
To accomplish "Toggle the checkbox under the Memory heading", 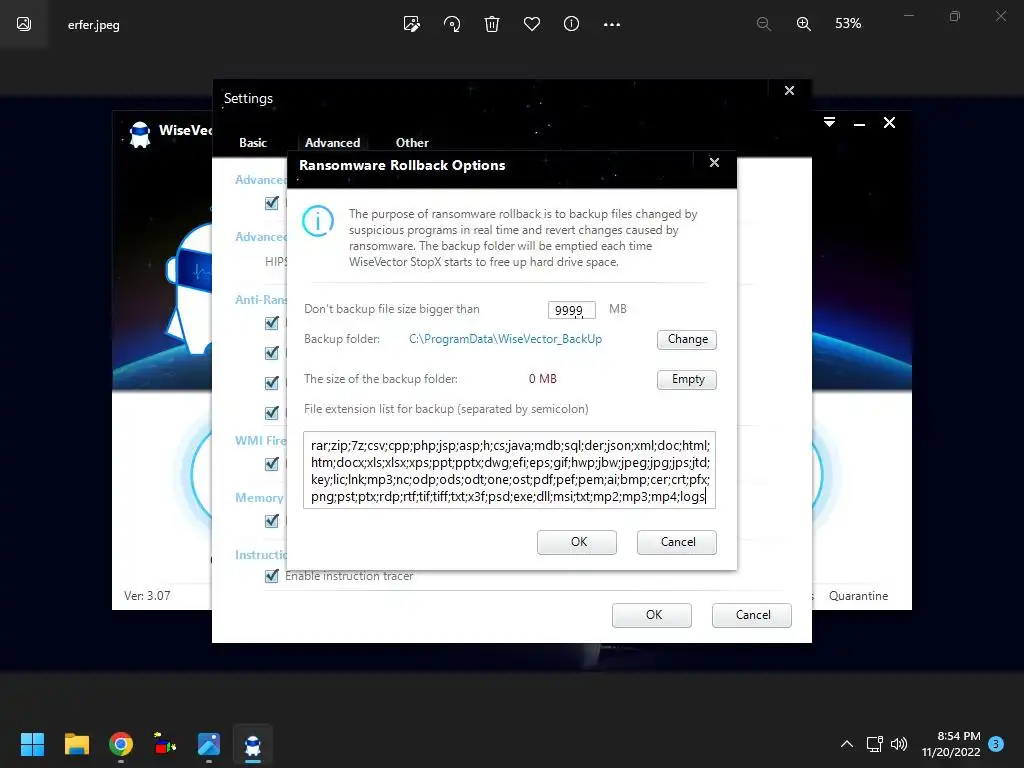I will tap(272, 521).
